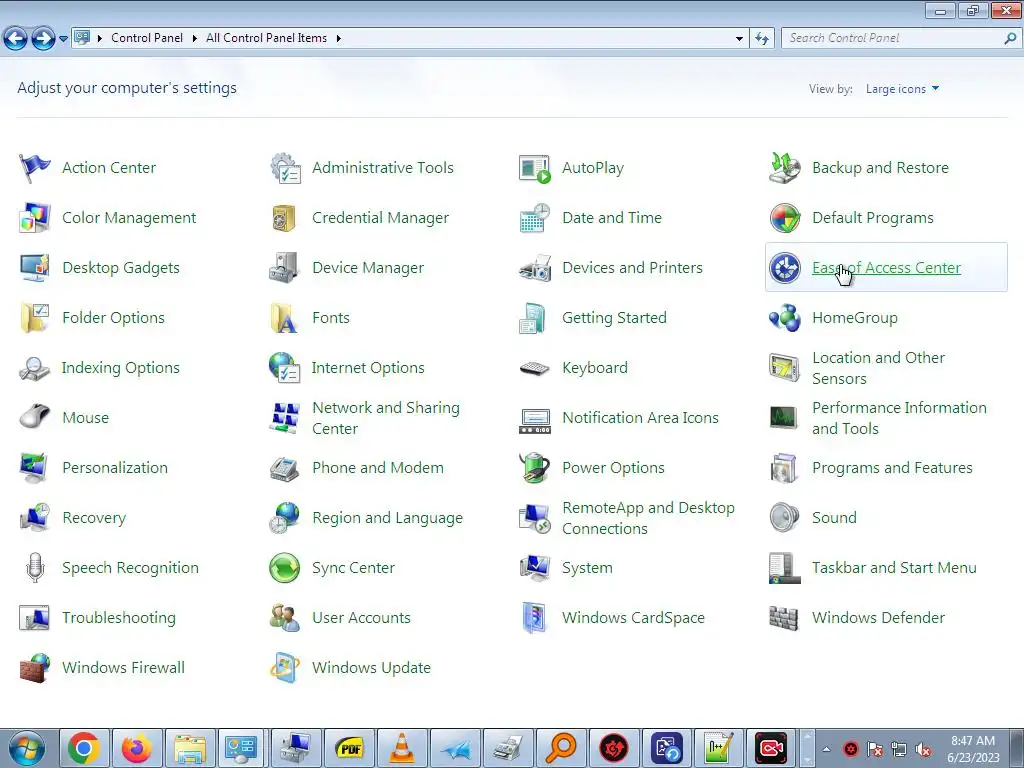Open the Ease of Access Center icon

coord(784,268)
